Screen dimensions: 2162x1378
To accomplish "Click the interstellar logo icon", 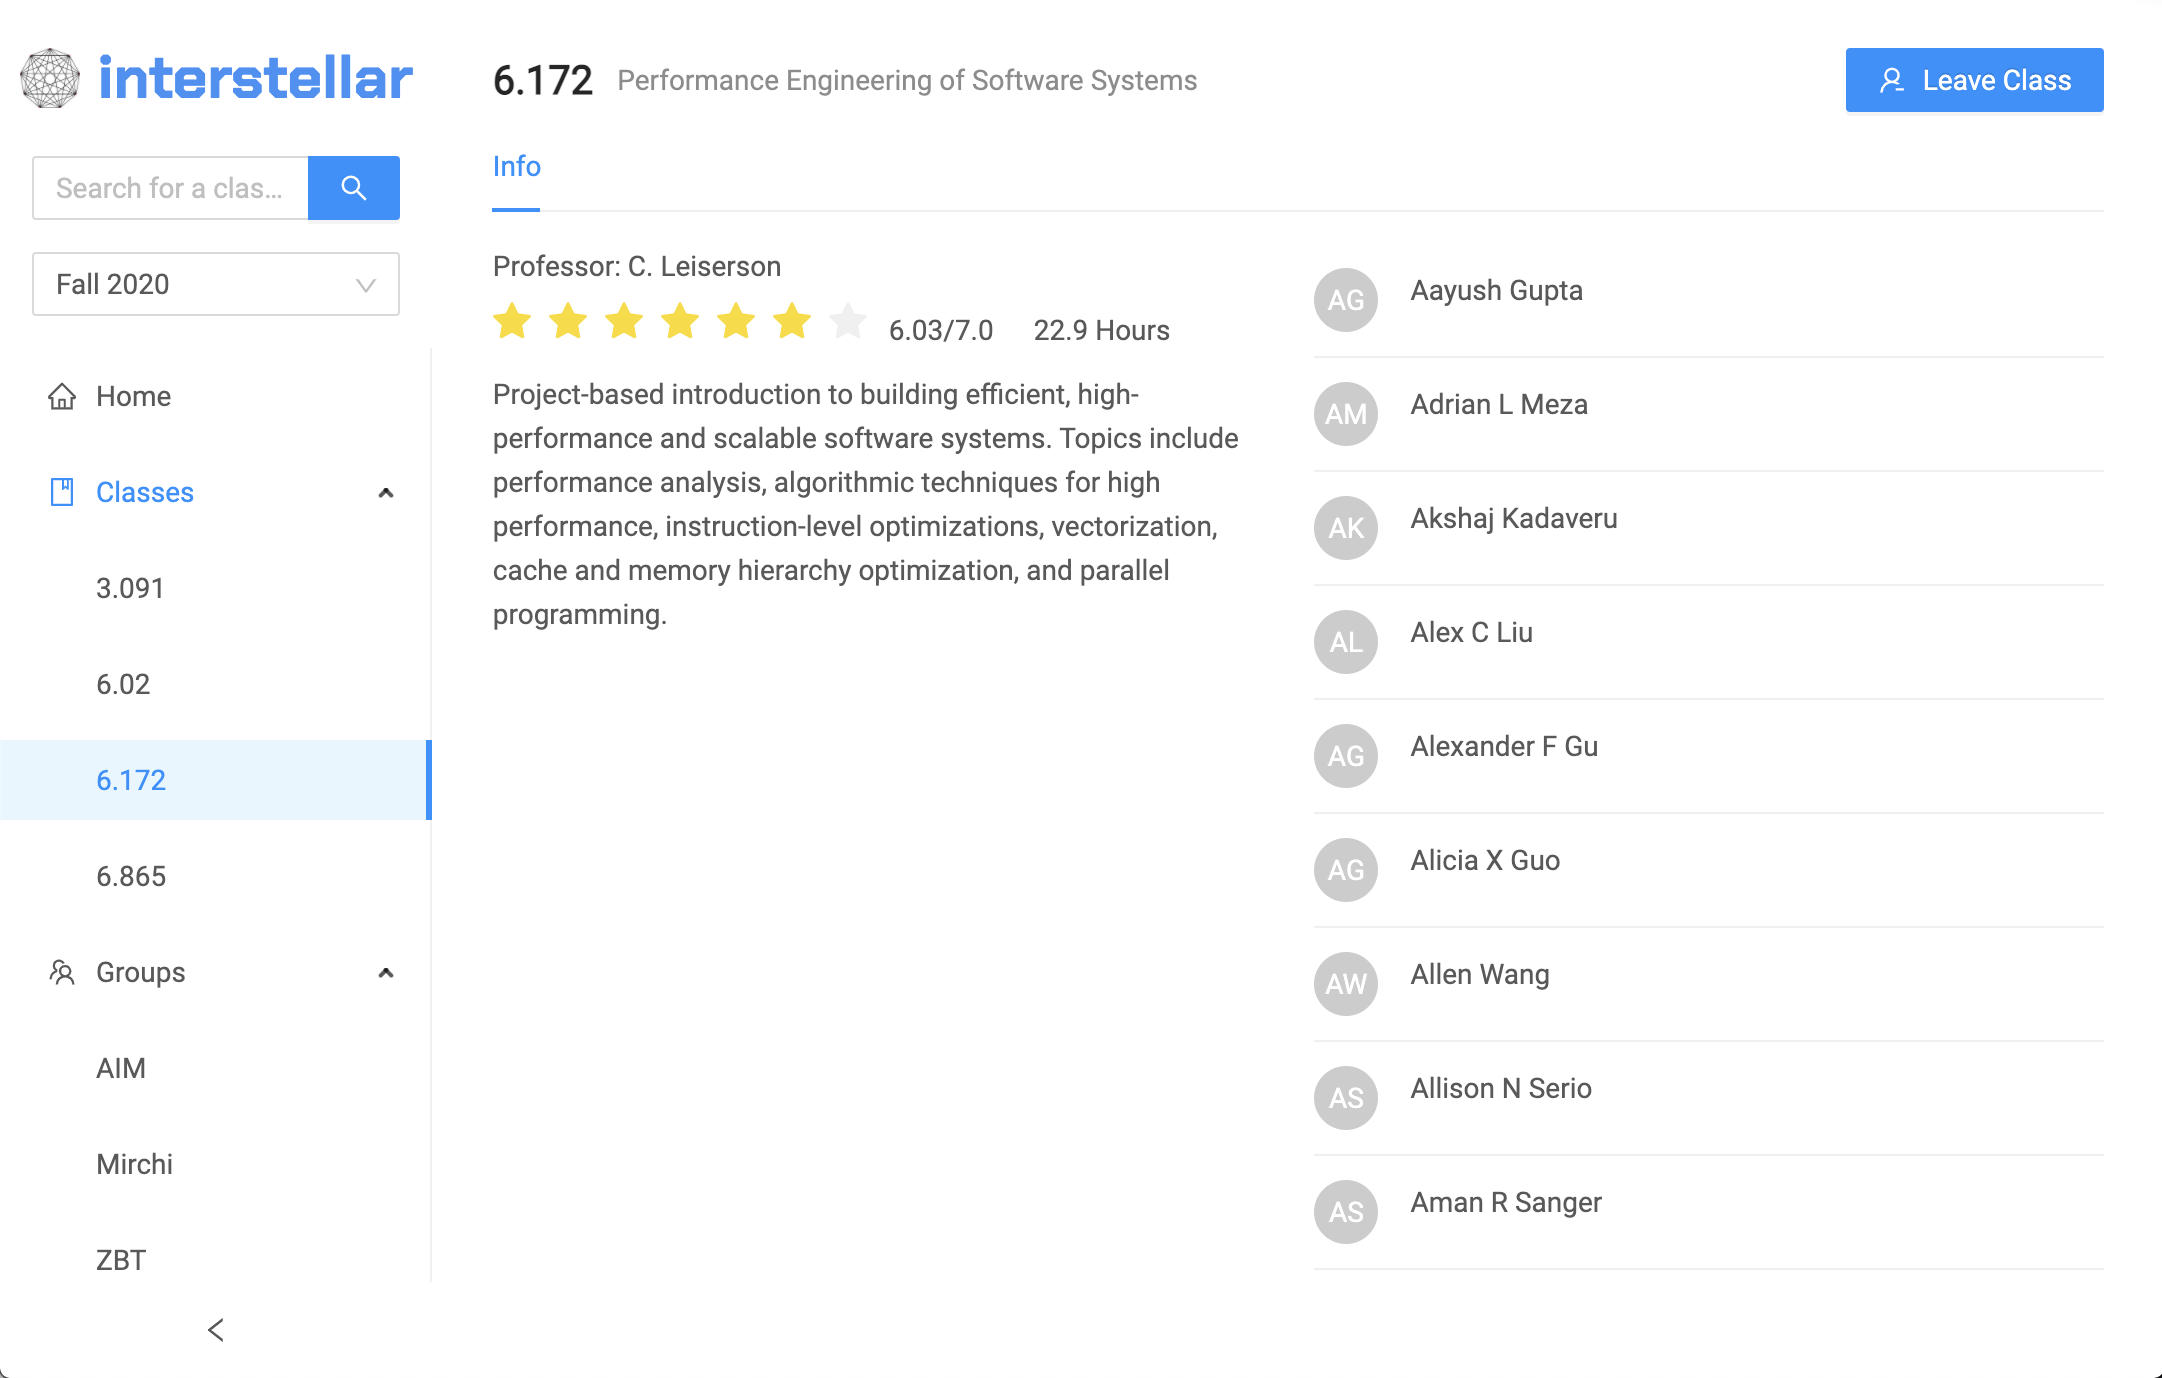I will click(50, 79).
